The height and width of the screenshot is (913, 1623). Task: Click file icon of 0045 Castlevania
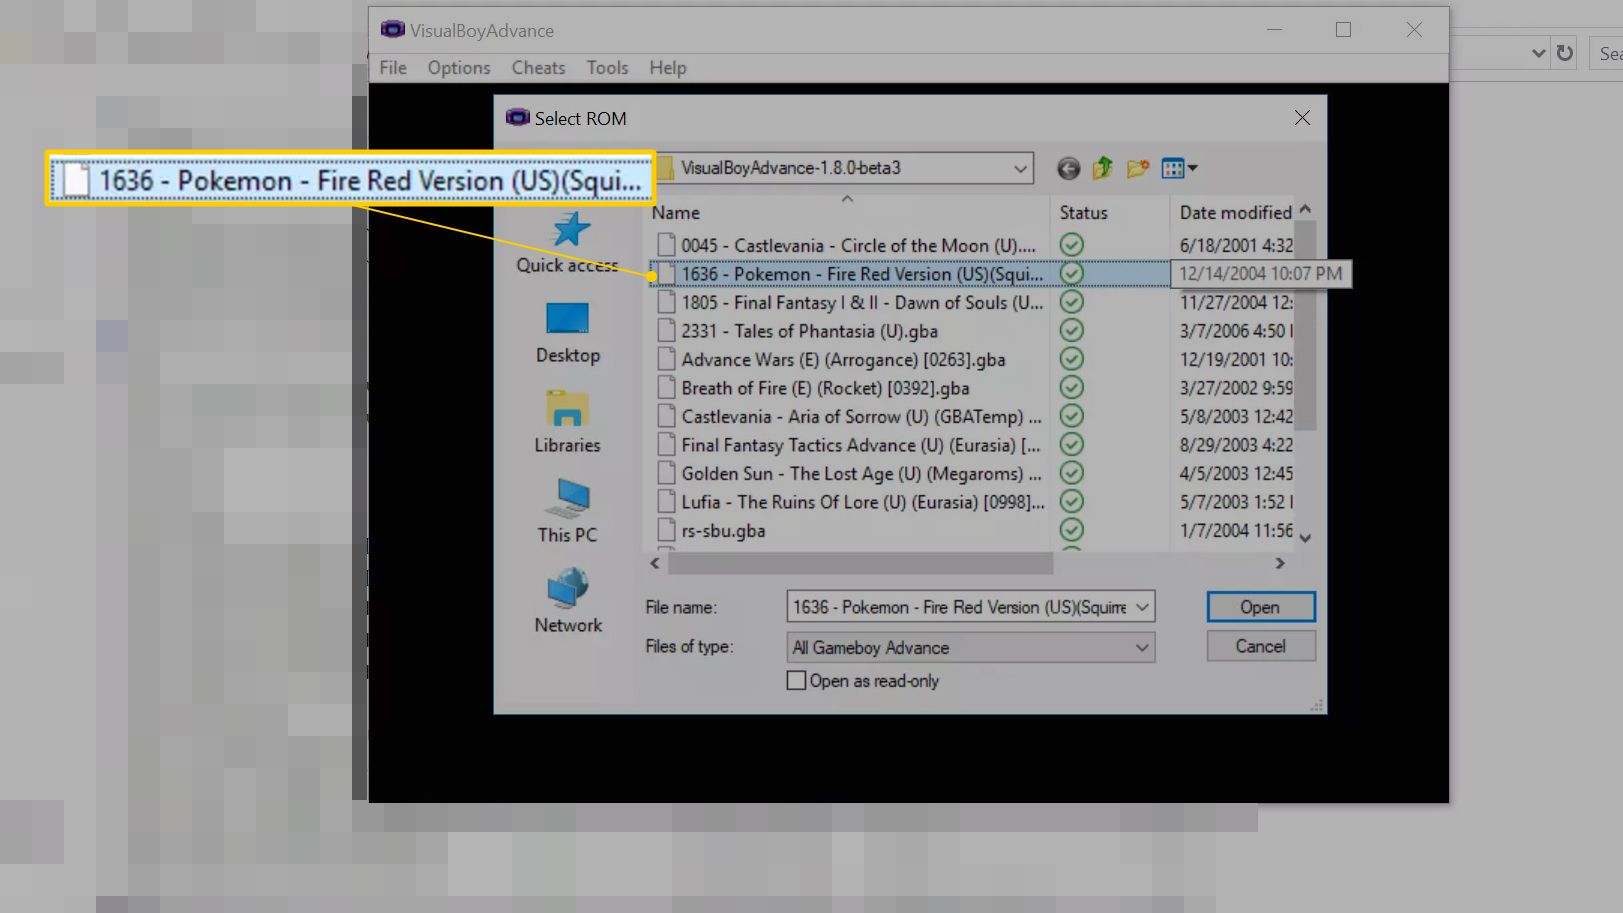click(666, 245)
